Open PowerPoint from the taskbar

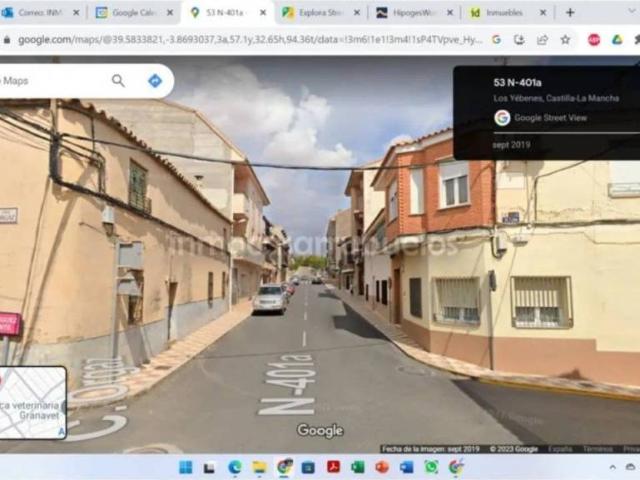(382, 467)
